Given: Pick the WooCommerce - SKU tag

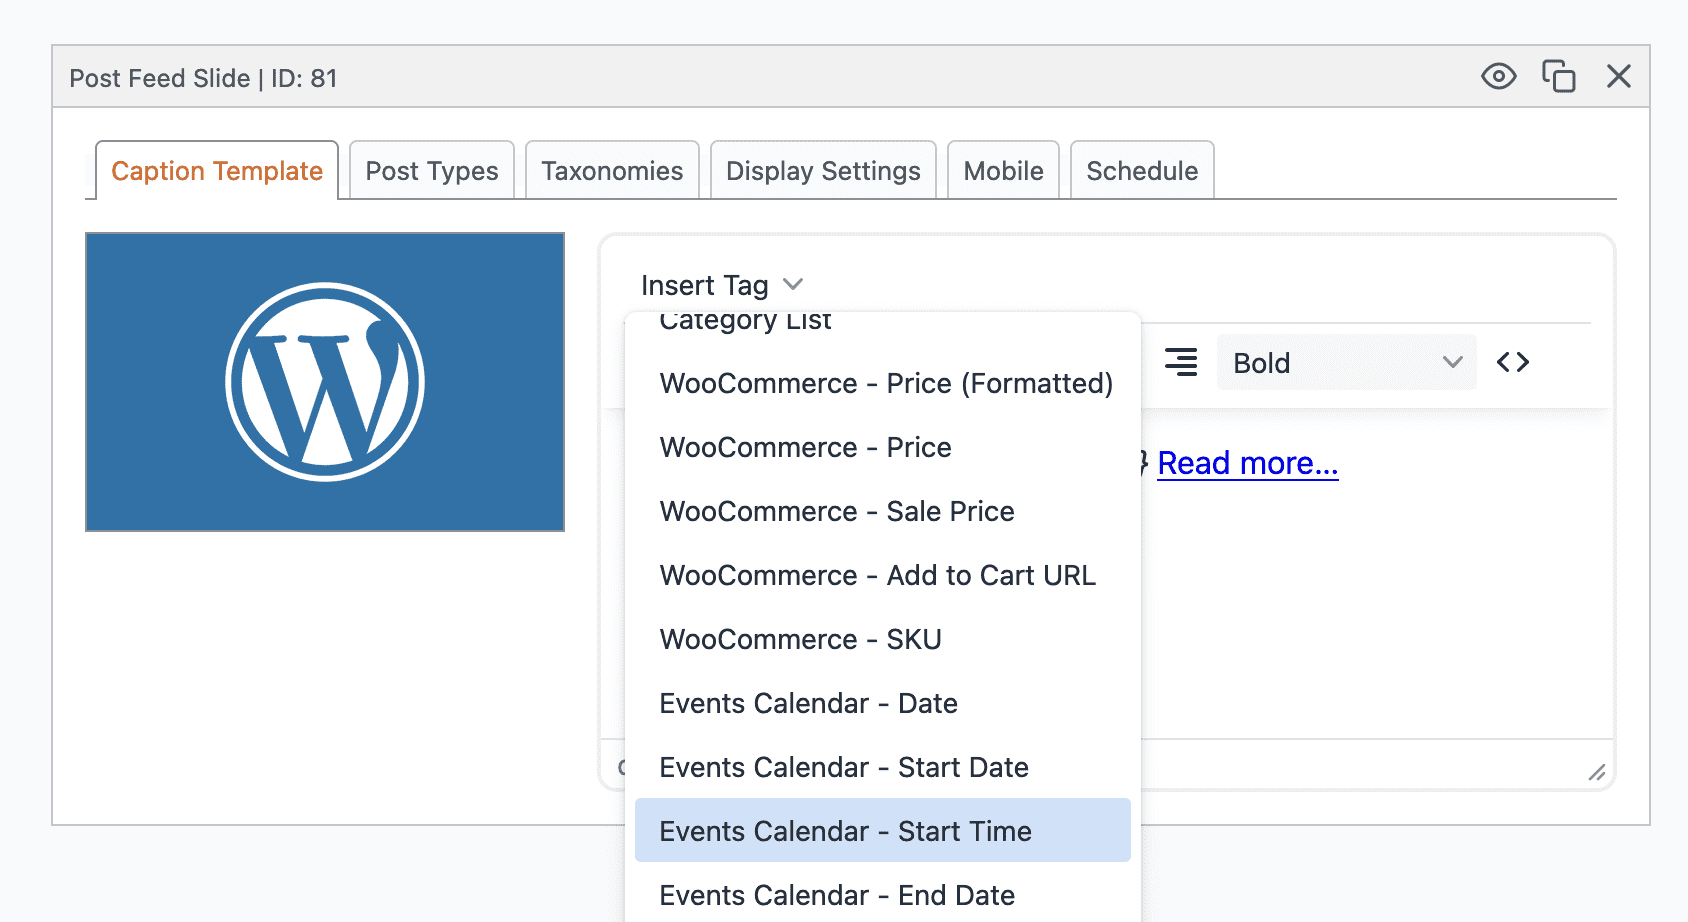Looking at the screenshot, I should pyautogui.click(x=800, y=639).
